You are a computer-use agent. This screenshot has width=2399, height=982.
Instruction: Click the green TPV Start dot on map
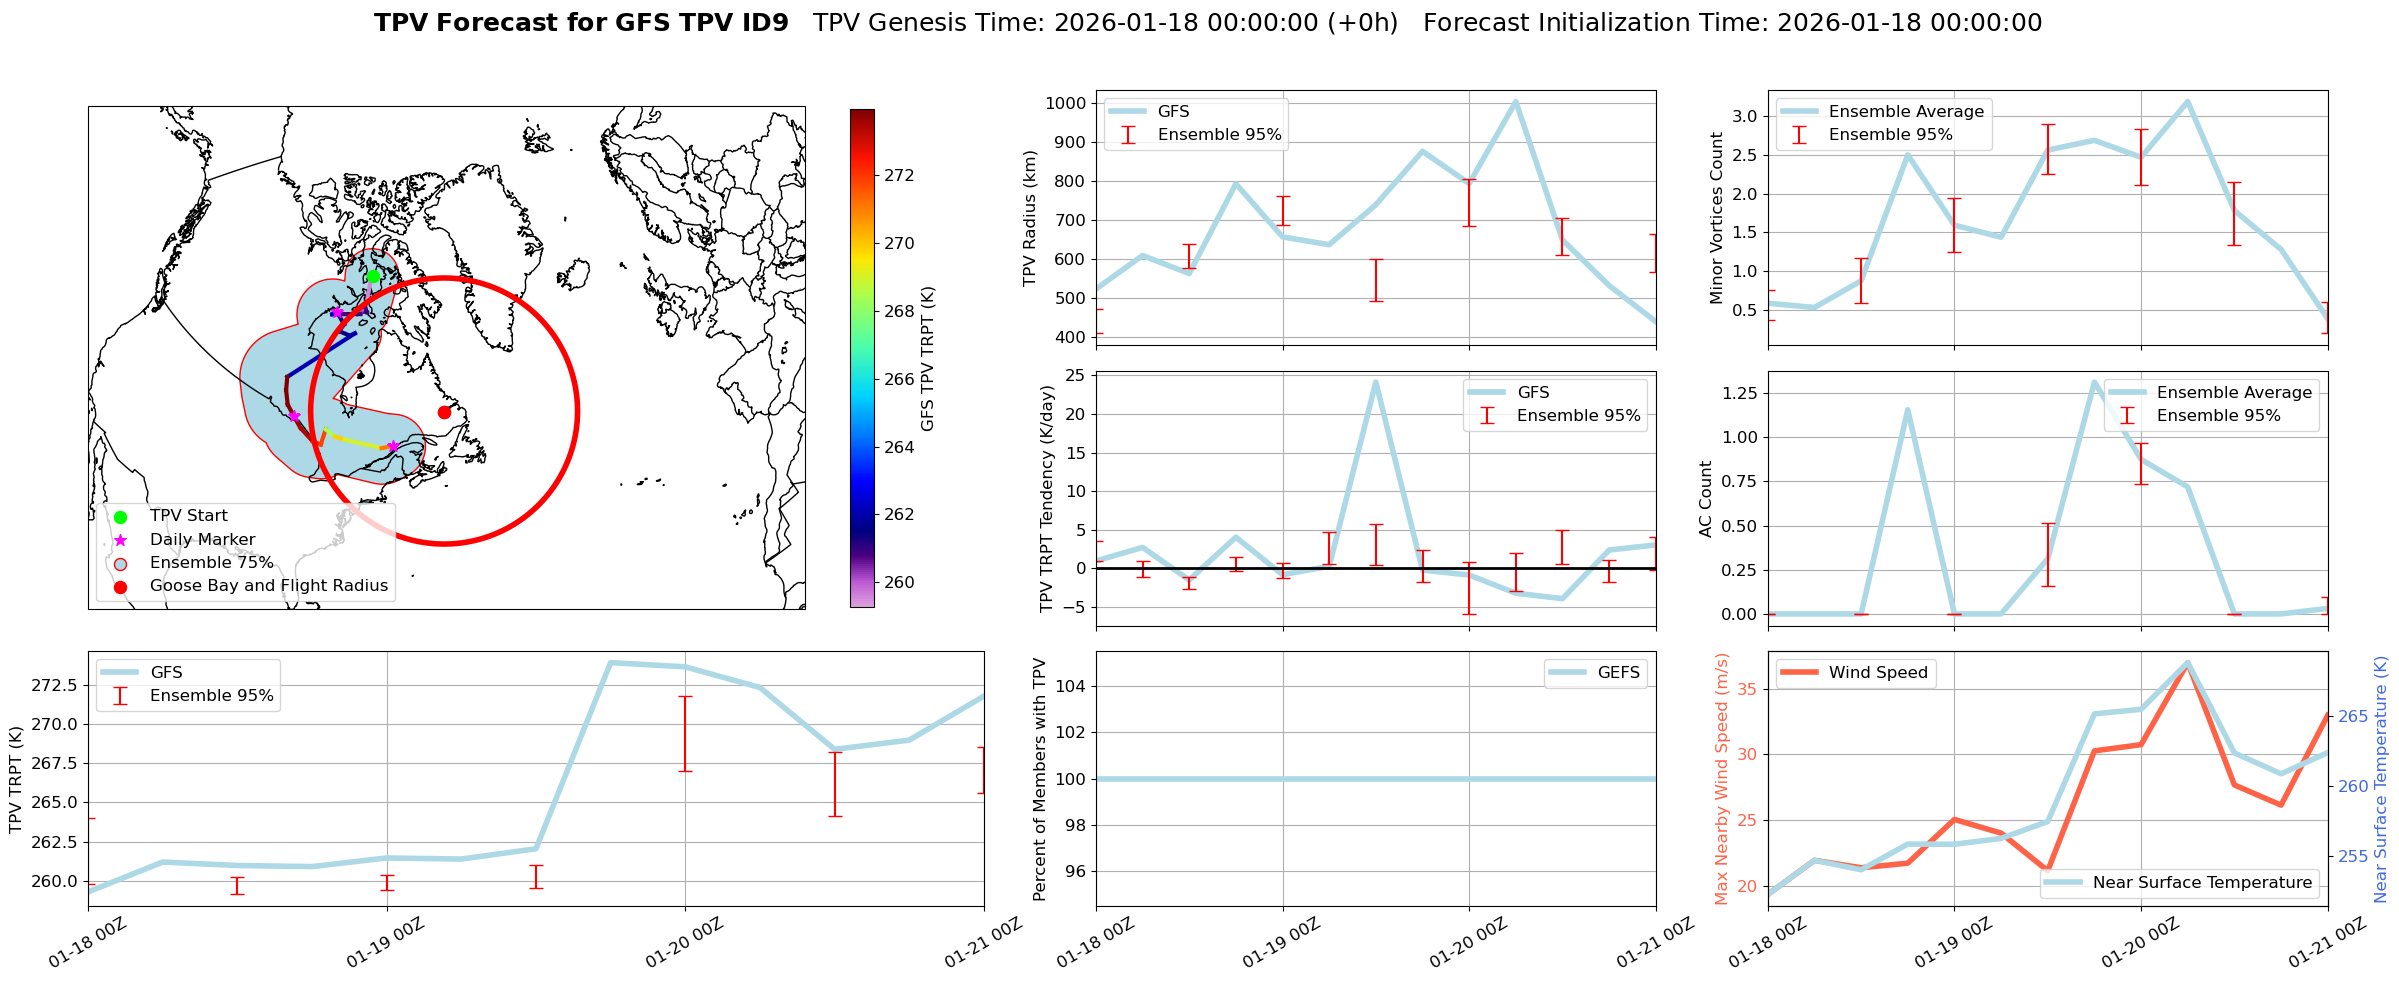pos(373,276)
